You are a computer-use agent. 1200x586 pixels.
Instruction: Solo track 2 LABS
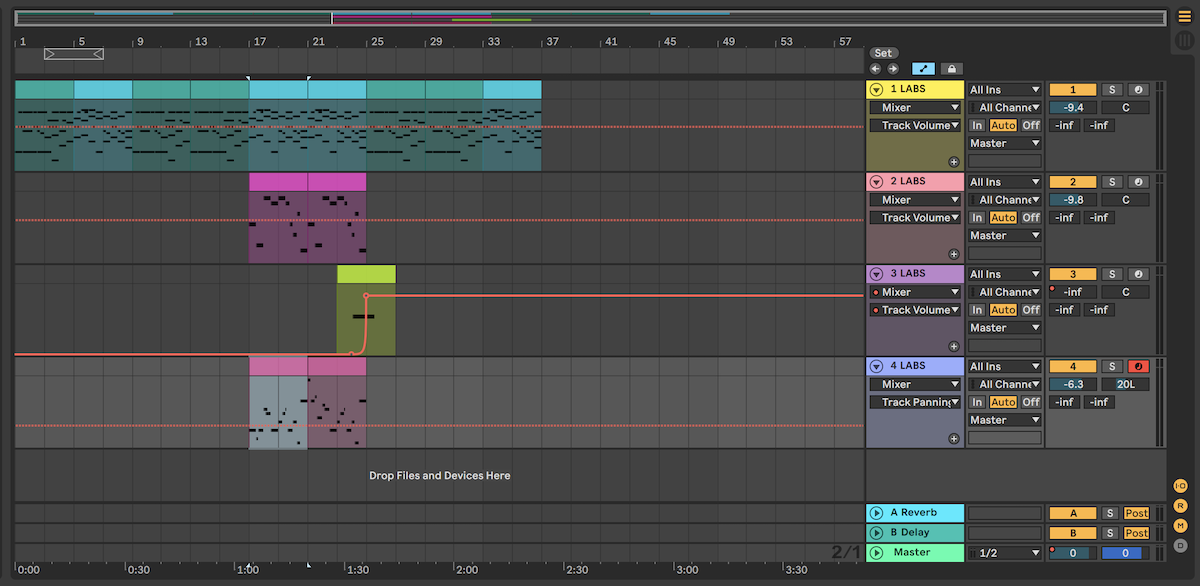tap(1110, 182)
